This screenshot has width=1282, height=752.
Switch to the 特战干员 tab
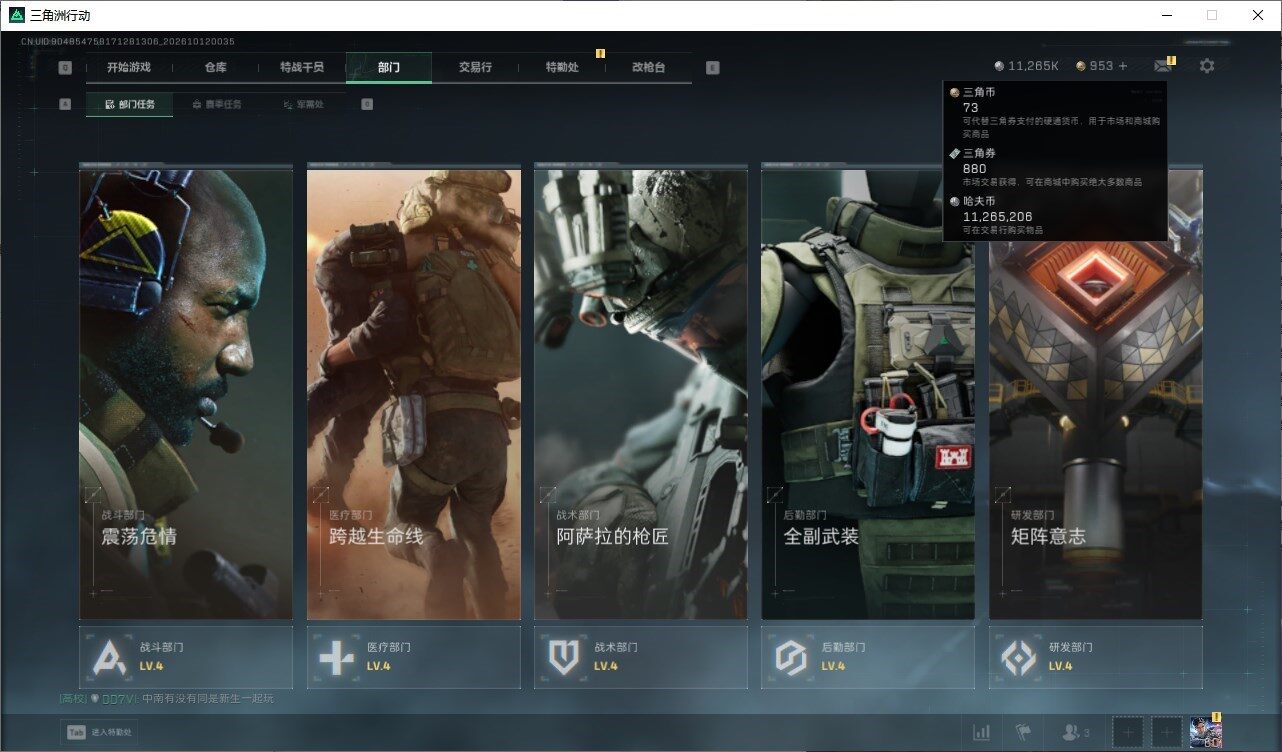click(x=302, y=68)
